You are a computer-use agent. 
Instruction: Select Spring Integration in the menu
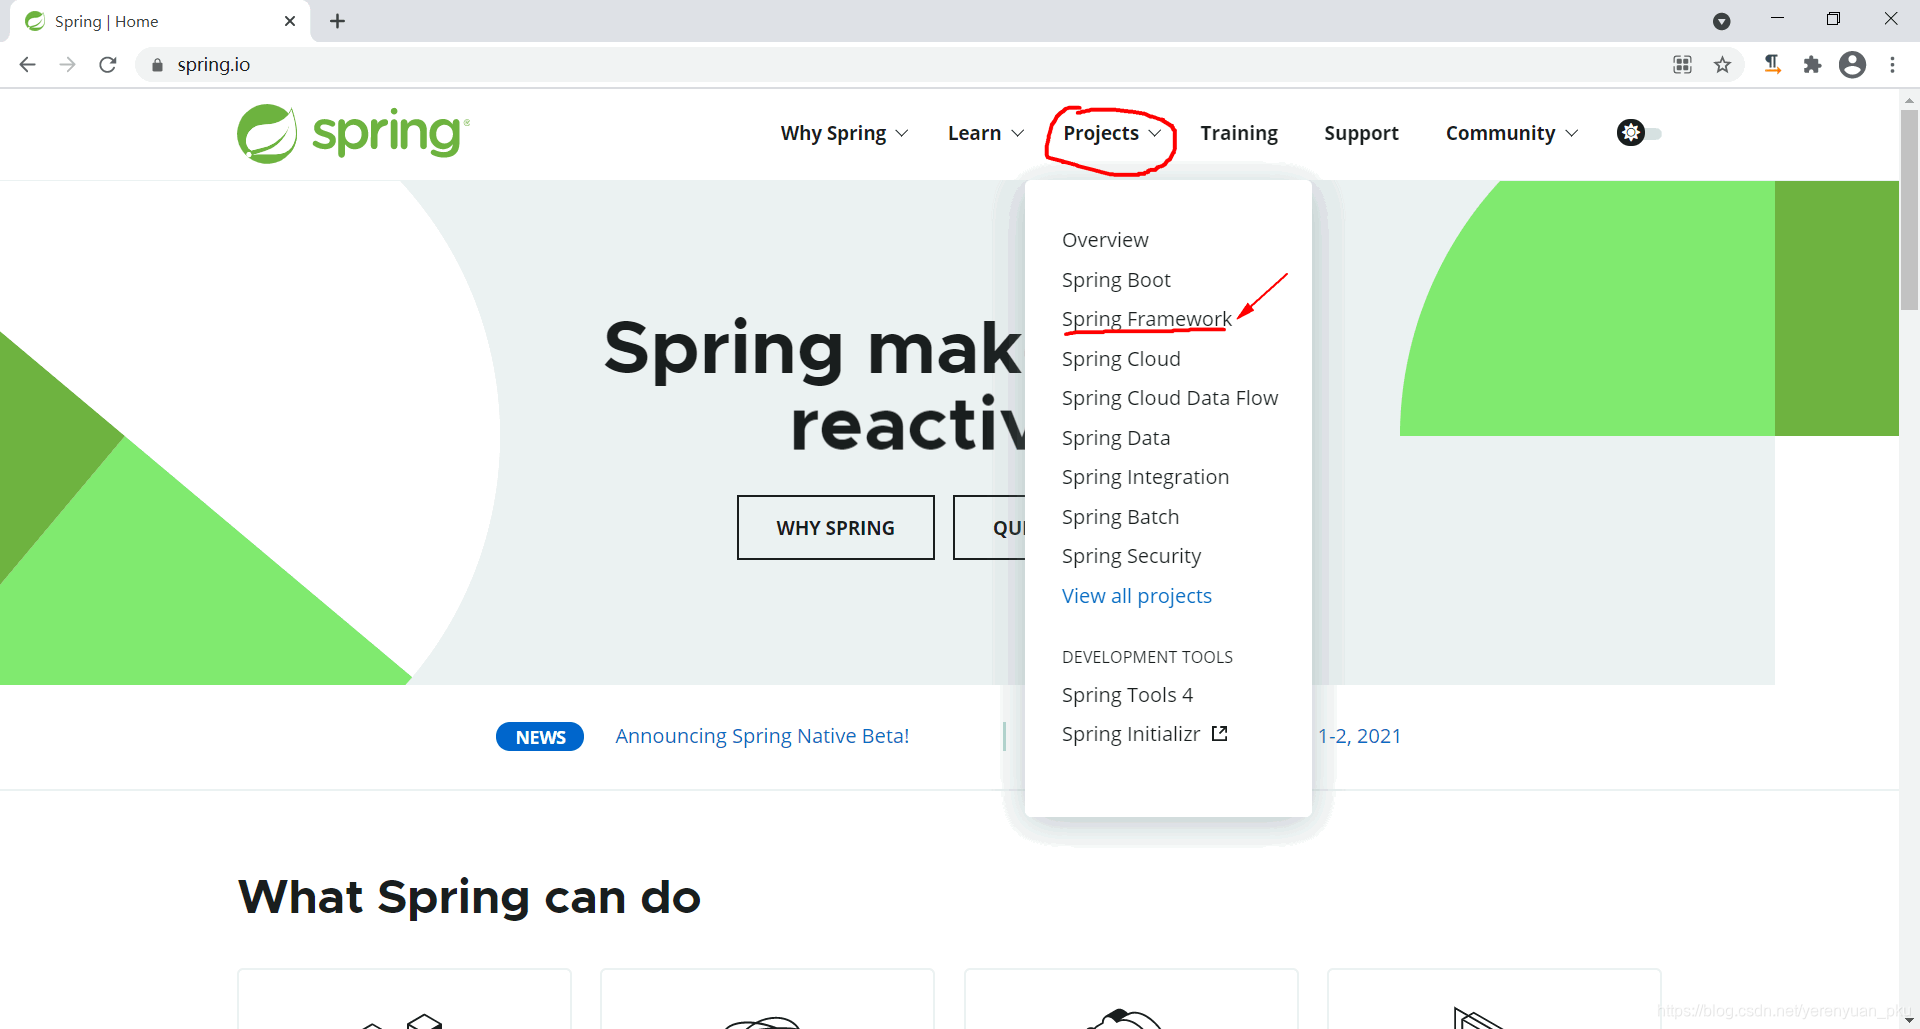pos(1145,477)
